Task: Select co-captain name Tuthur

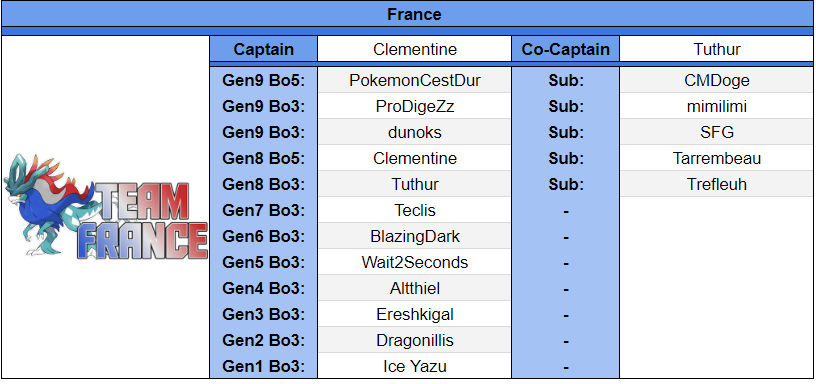Action: (717, 49)
